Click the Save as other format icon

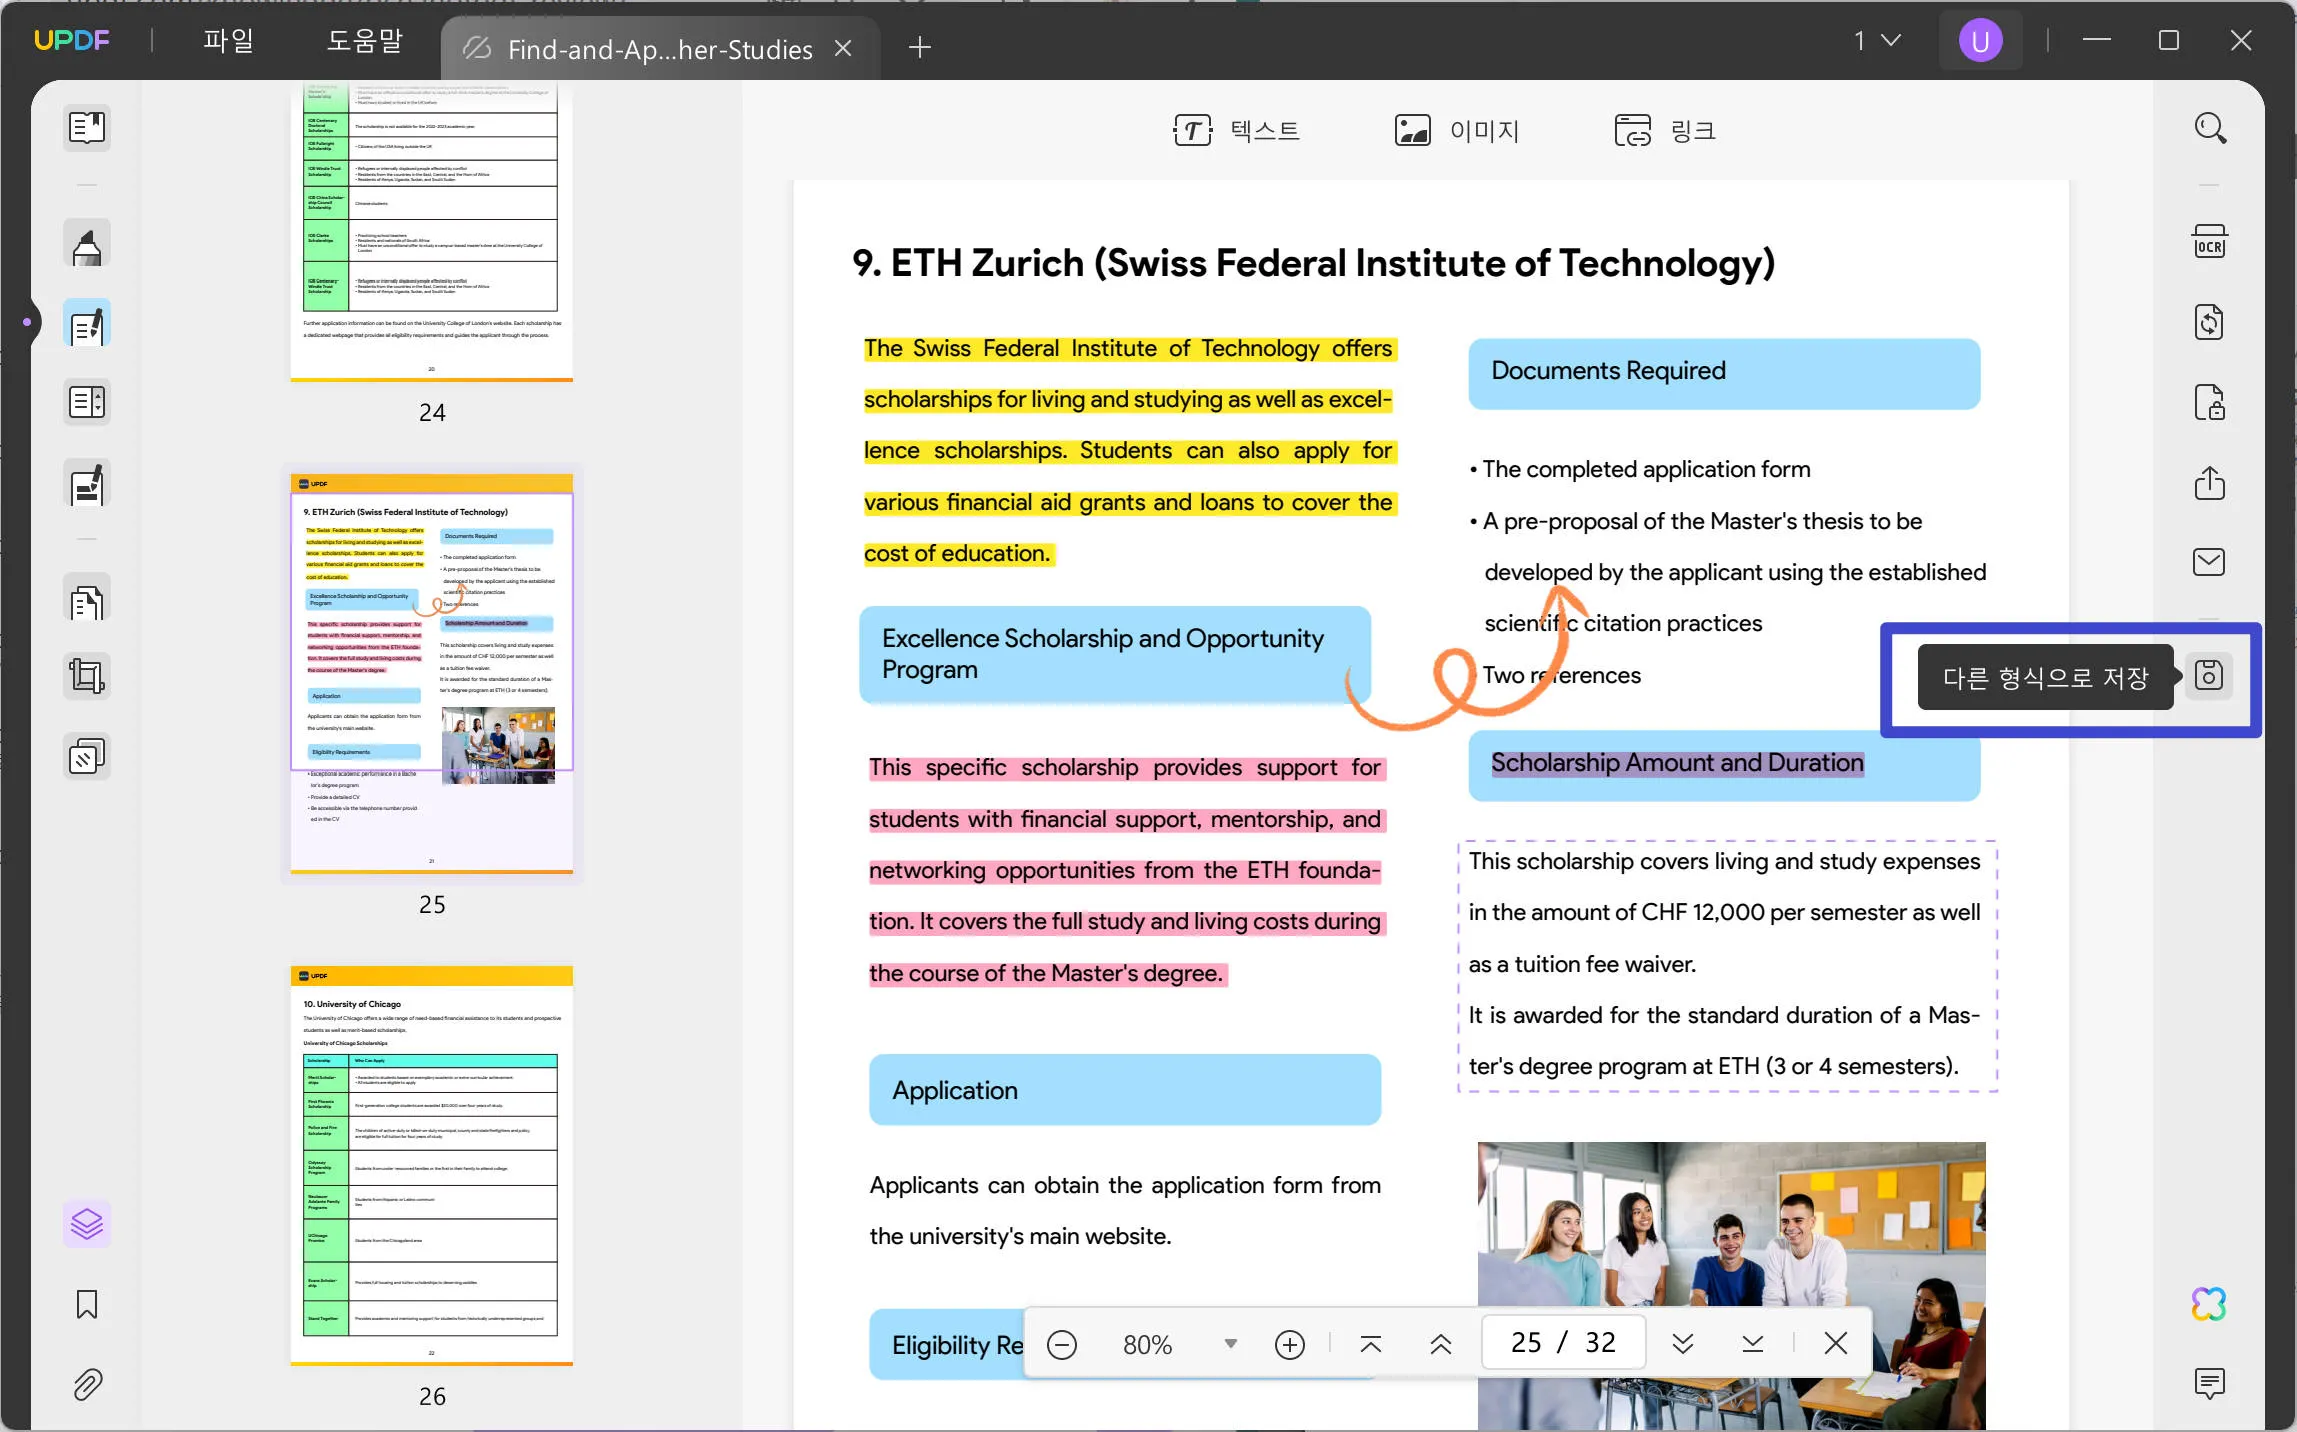point(2209,676)
